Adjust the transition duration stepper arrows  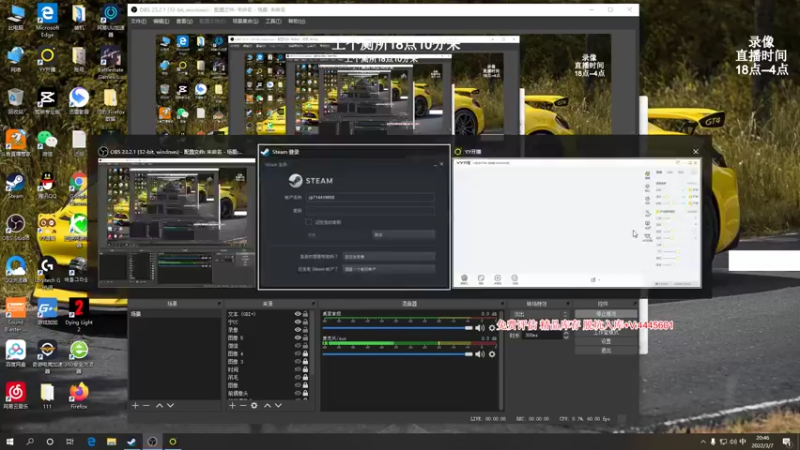pos(565,335)
